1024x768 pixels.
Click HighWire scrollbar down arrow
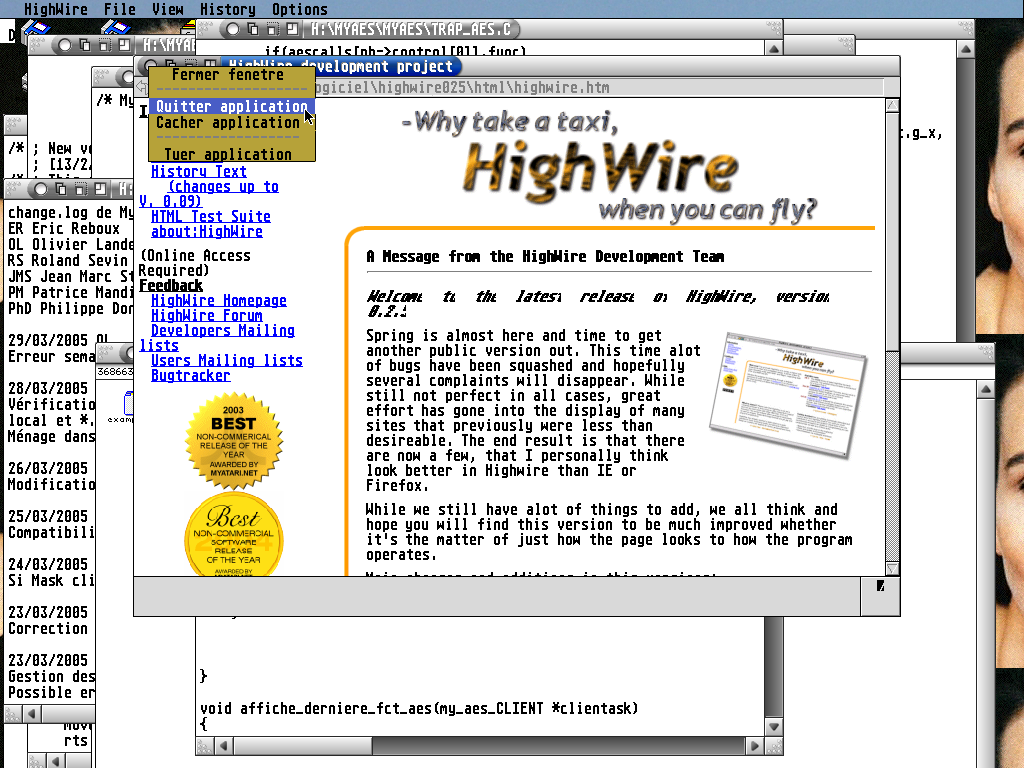pos(892,568)
